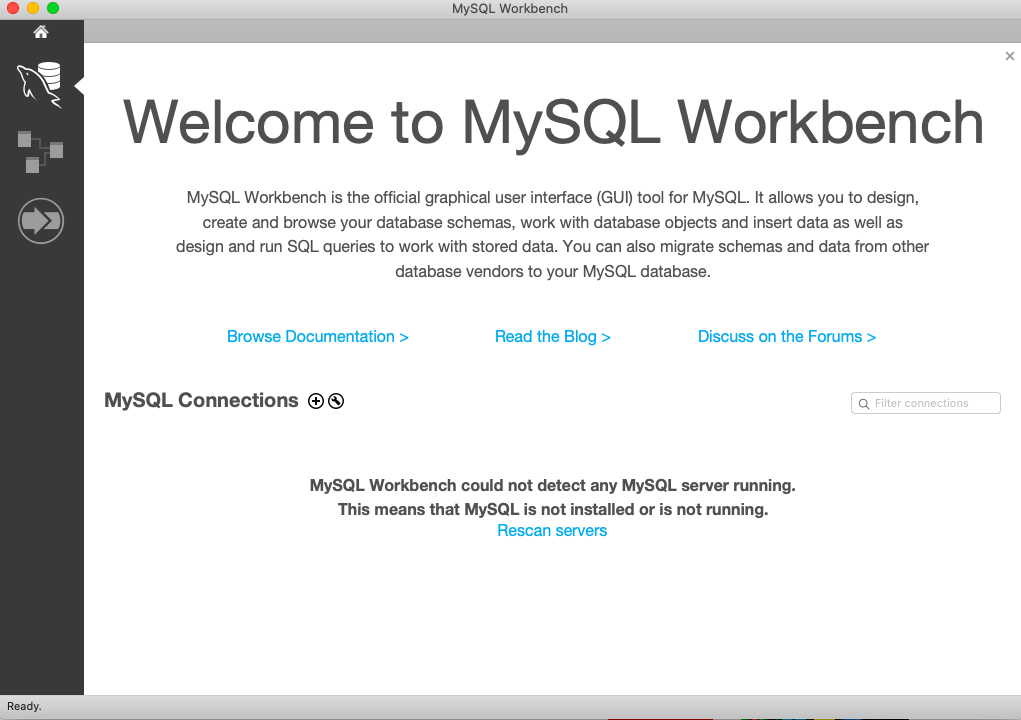Image resolution: width=1021 pixels, height=720 pixels.
Task: Minimize the window with the yellow button
Action: click(x=33, y=6)
